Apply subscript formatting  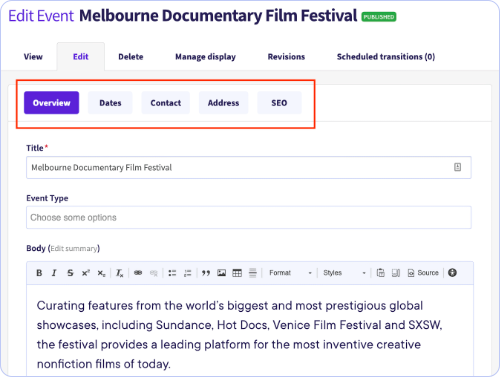pos(101,273)
